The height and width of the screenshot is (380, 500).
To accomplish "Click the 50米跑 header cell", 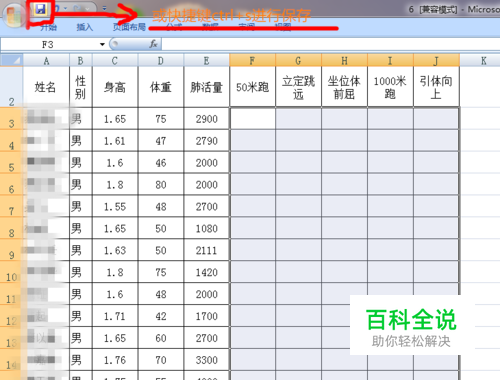I will (x=252, y=87).
